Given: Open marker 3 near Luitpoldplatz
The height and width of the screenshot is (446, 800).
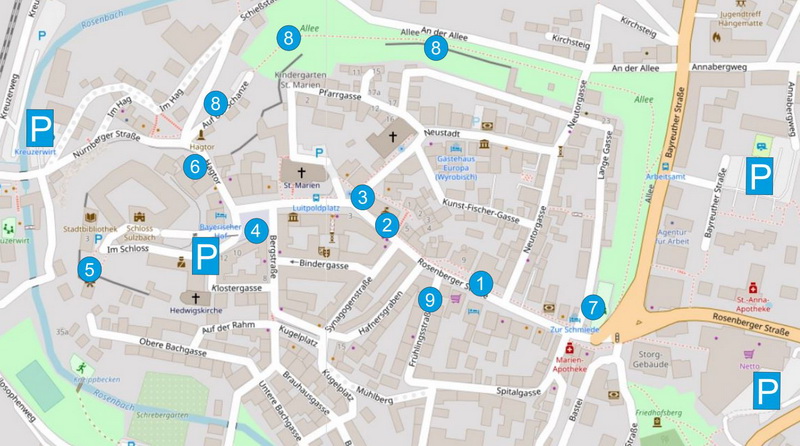Looking at the screenshot, I should coord(363,197).
